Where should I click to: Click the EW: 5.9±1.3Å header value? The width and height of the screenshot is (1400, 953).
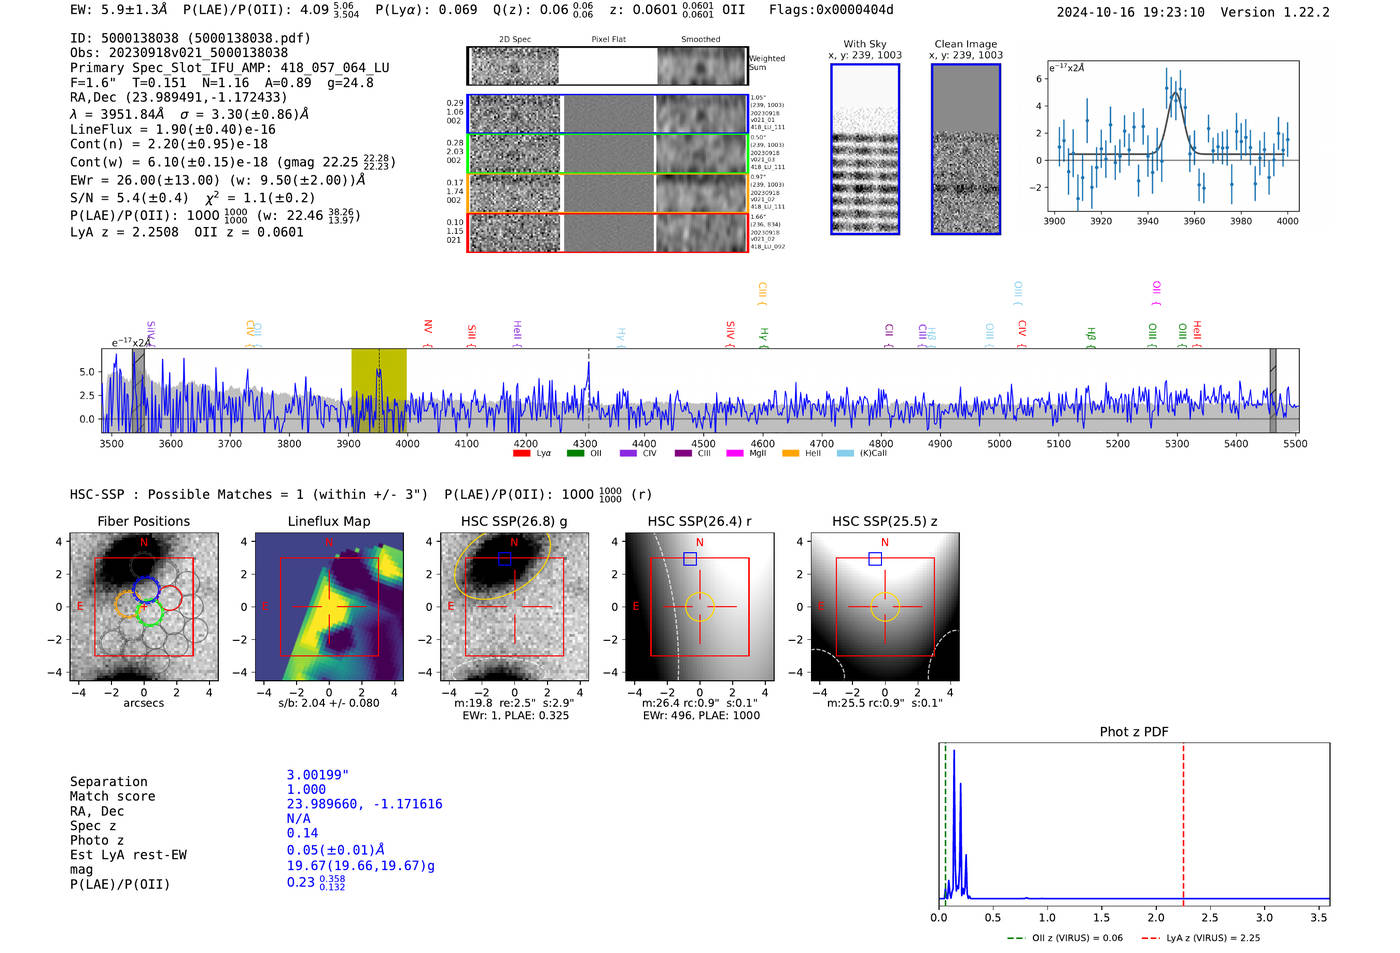point(120,10)
